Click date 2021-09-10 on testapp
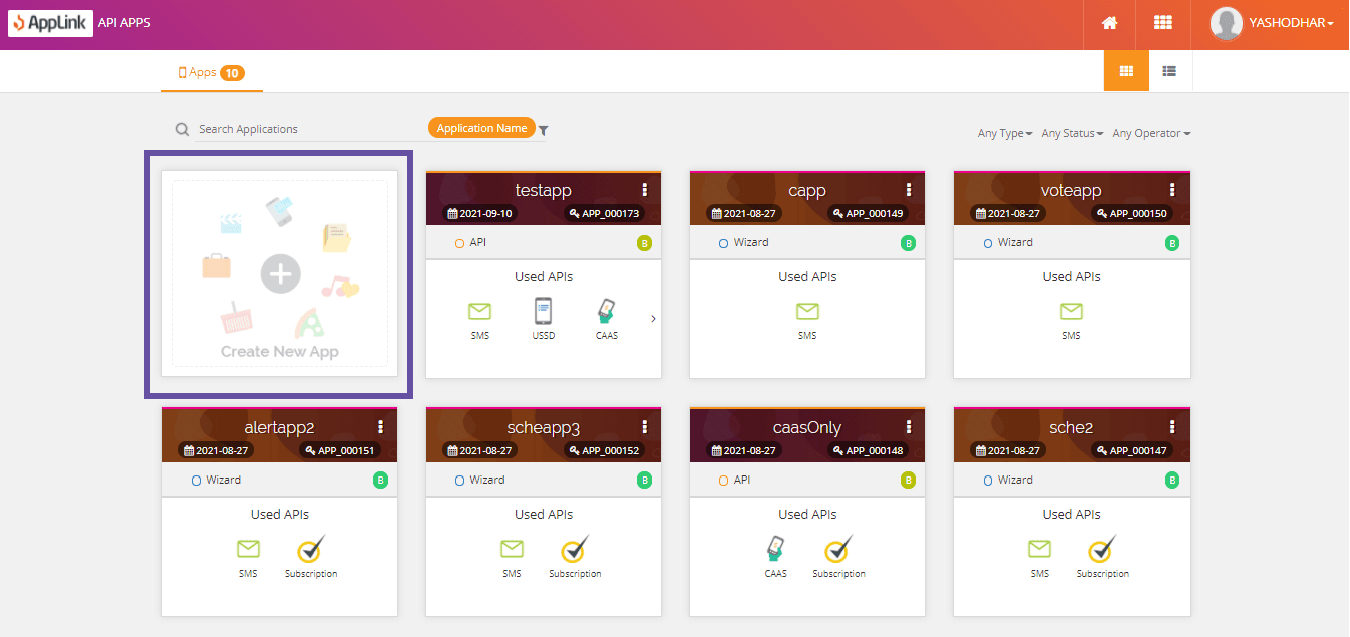1350x637 pixels. click(x=479, y=214)
